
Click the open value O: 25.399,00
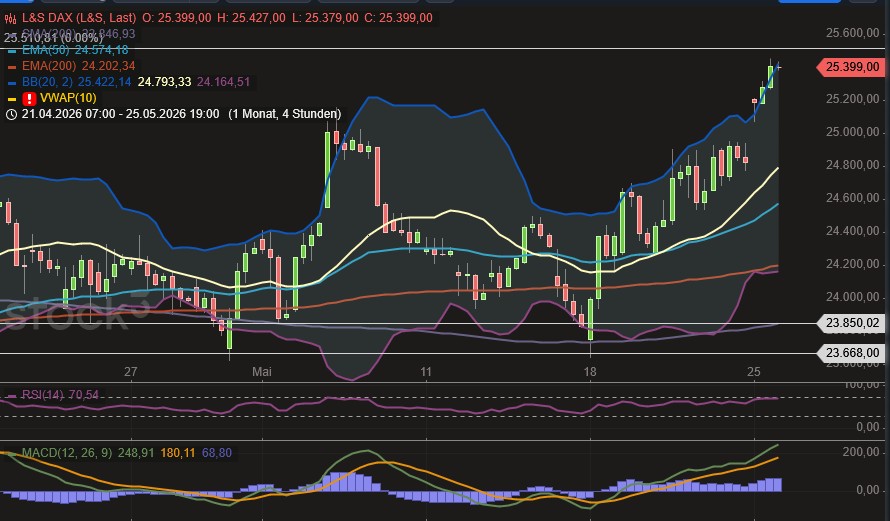click(177, 18)
